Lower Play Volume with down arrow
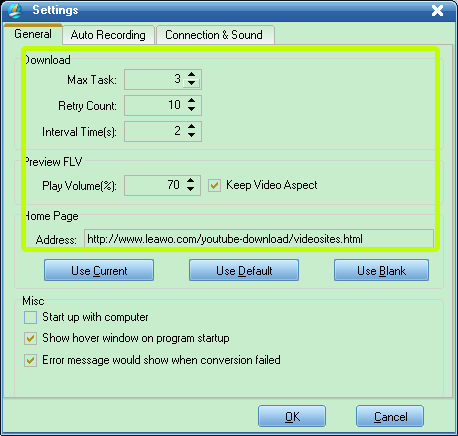 click(x=190, y=189)
